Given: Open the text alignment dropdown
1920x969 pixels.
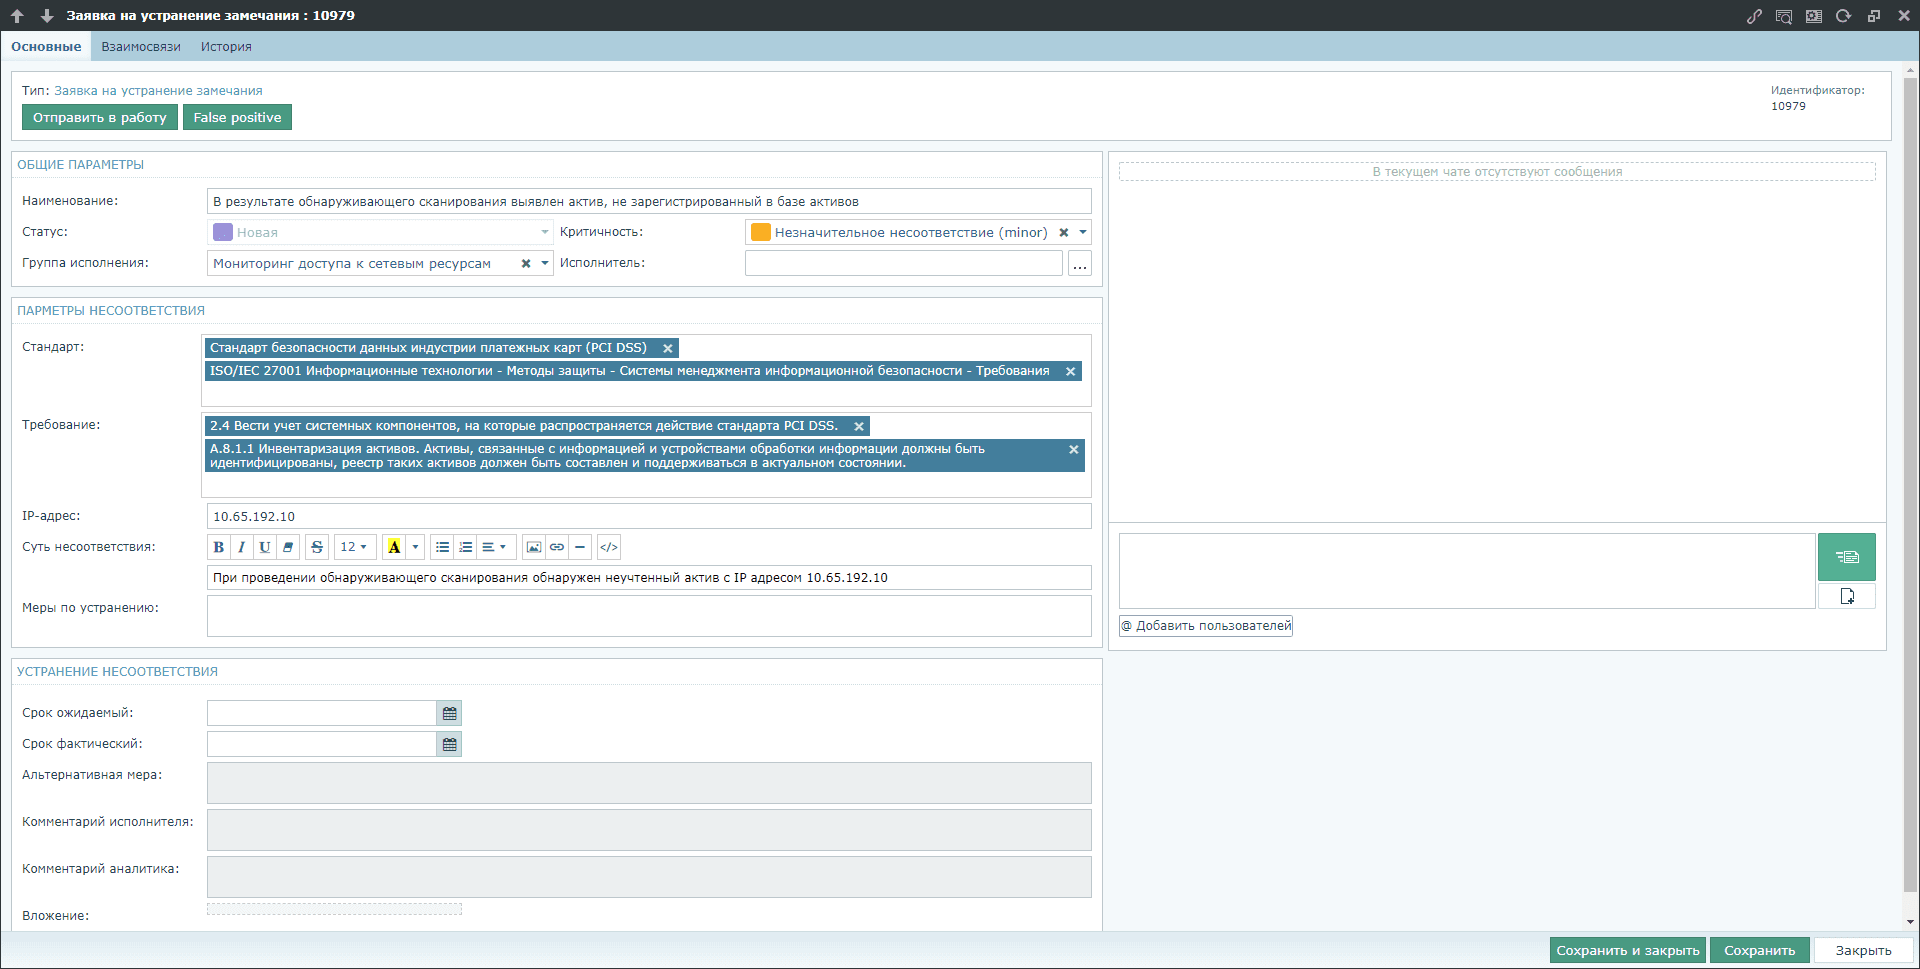Looking at the screenshot, I should (x=495, y=547).
